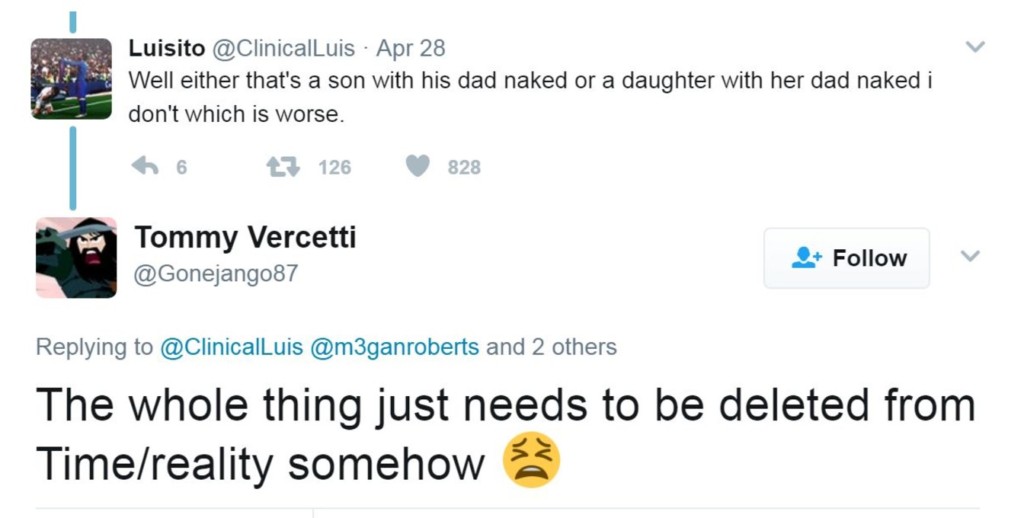Retweet Luisito's tweet

(283, 167)
